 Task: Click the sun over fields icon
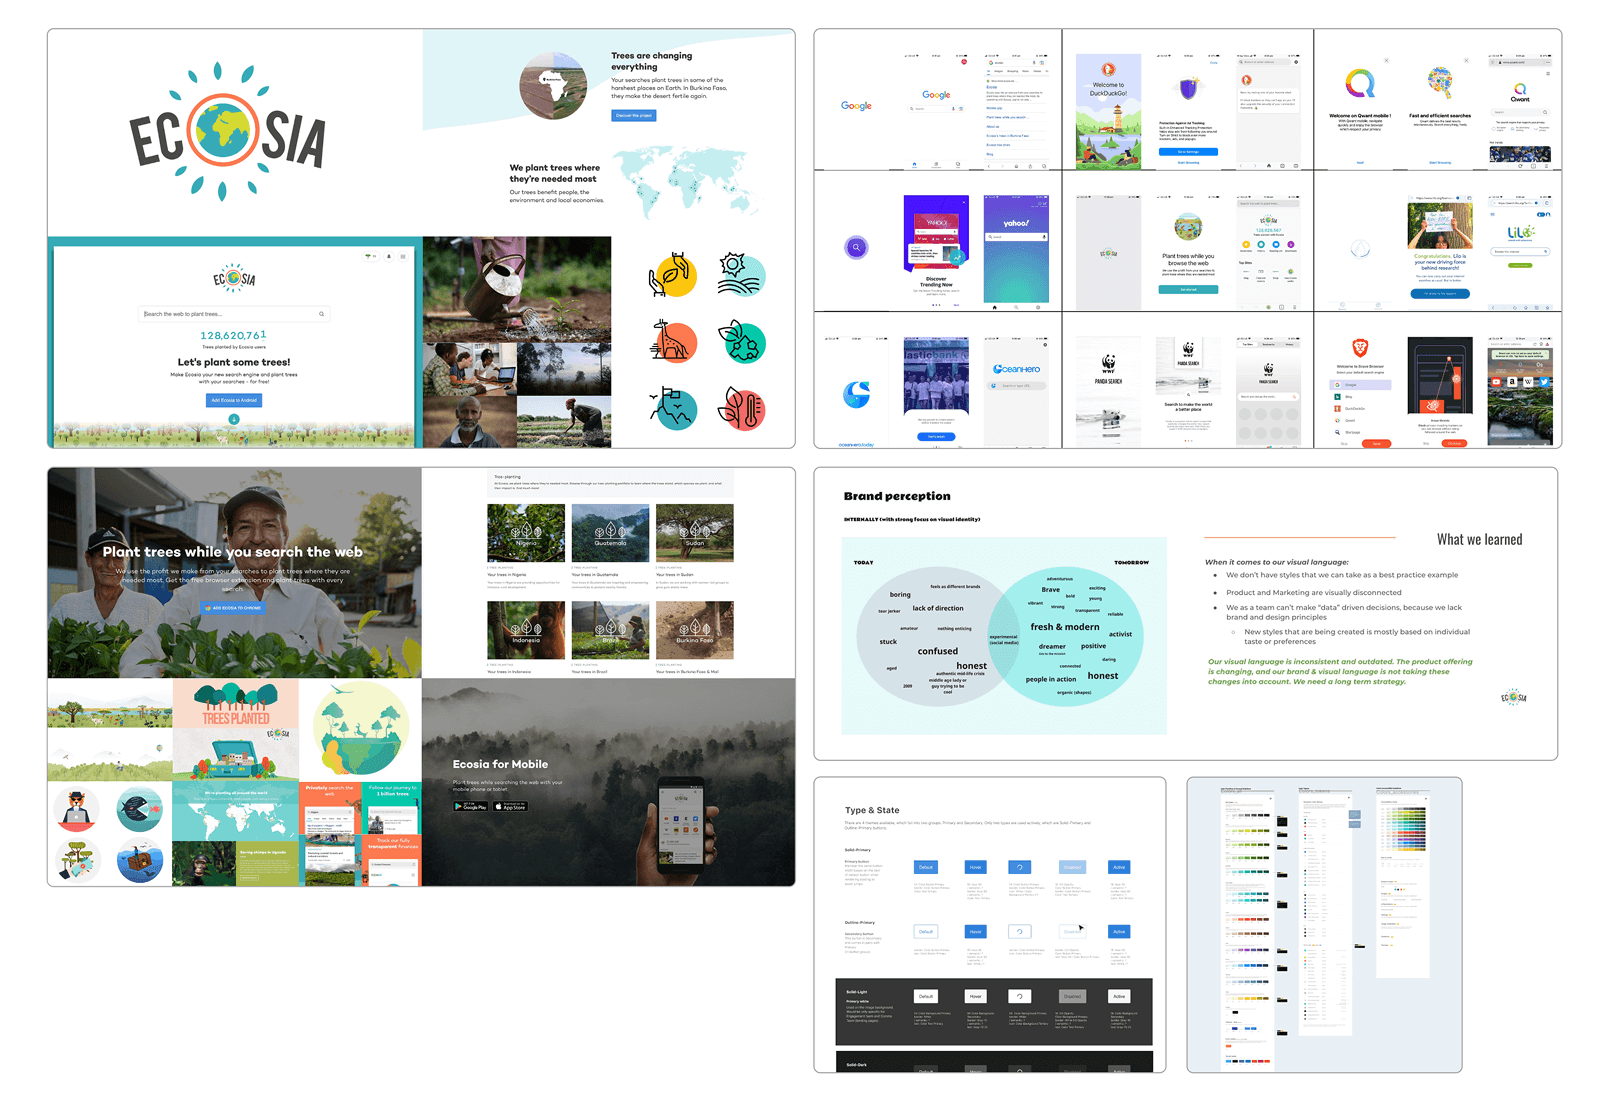click(741, 275)
